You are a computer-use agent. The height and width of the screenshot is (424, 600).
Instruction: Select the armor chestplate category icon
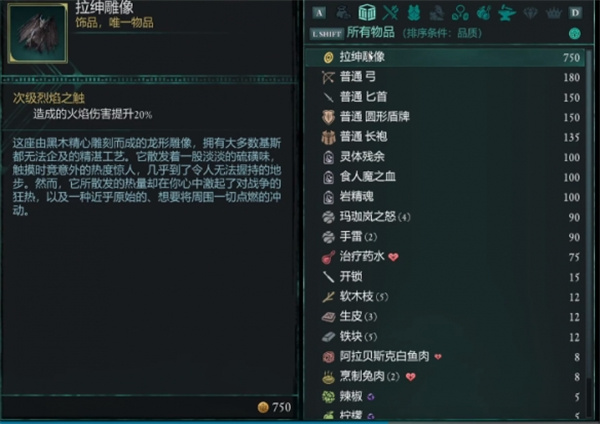click(x=414, y=13)
